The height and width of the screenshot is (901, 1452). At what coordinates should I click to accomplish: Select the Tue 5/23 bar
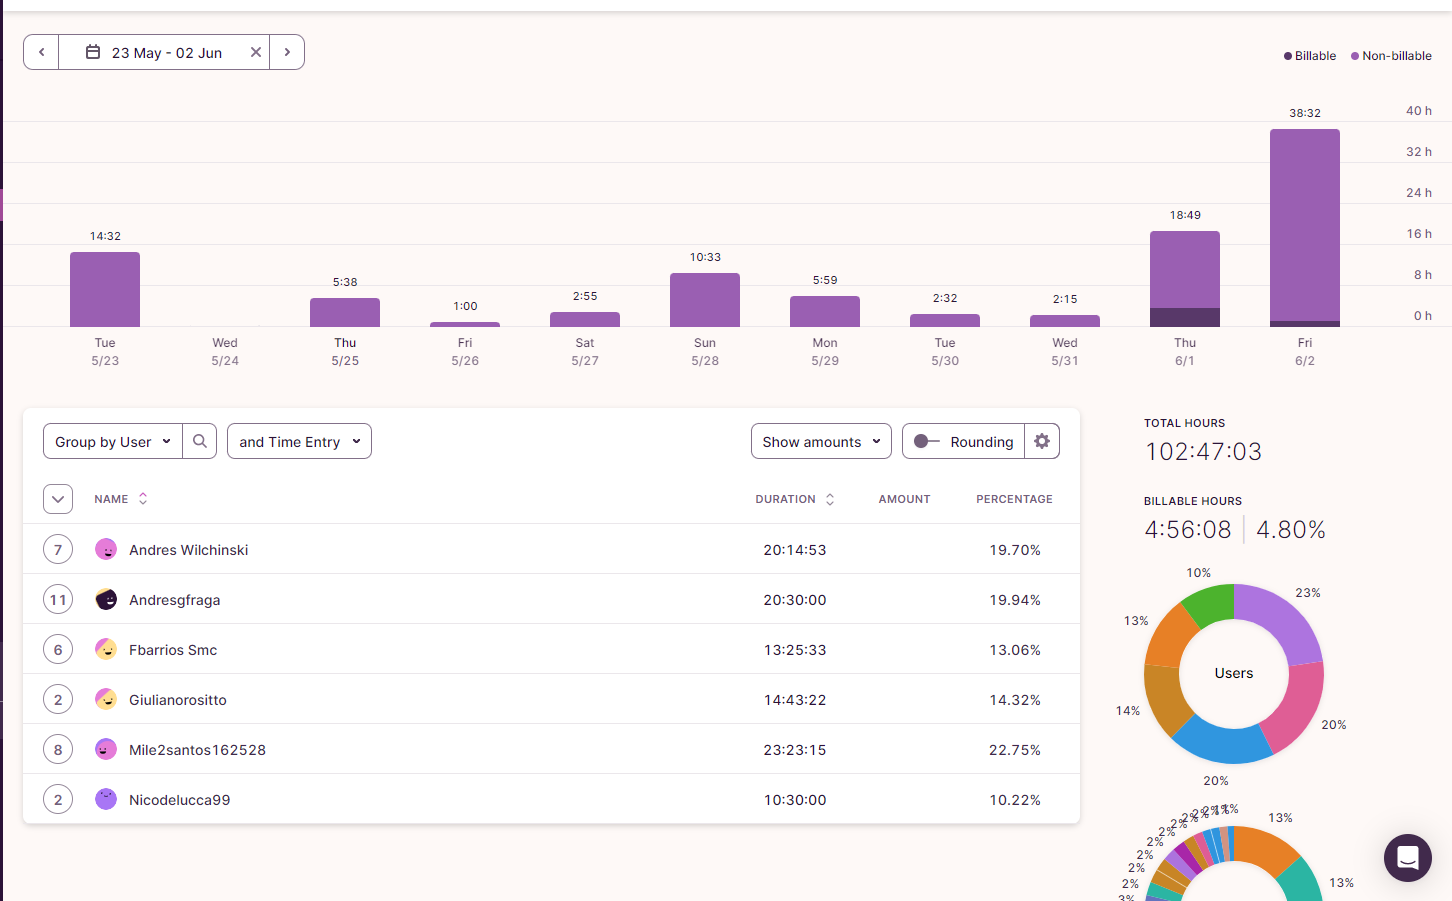pyautogui.click(x=105, y=289)
